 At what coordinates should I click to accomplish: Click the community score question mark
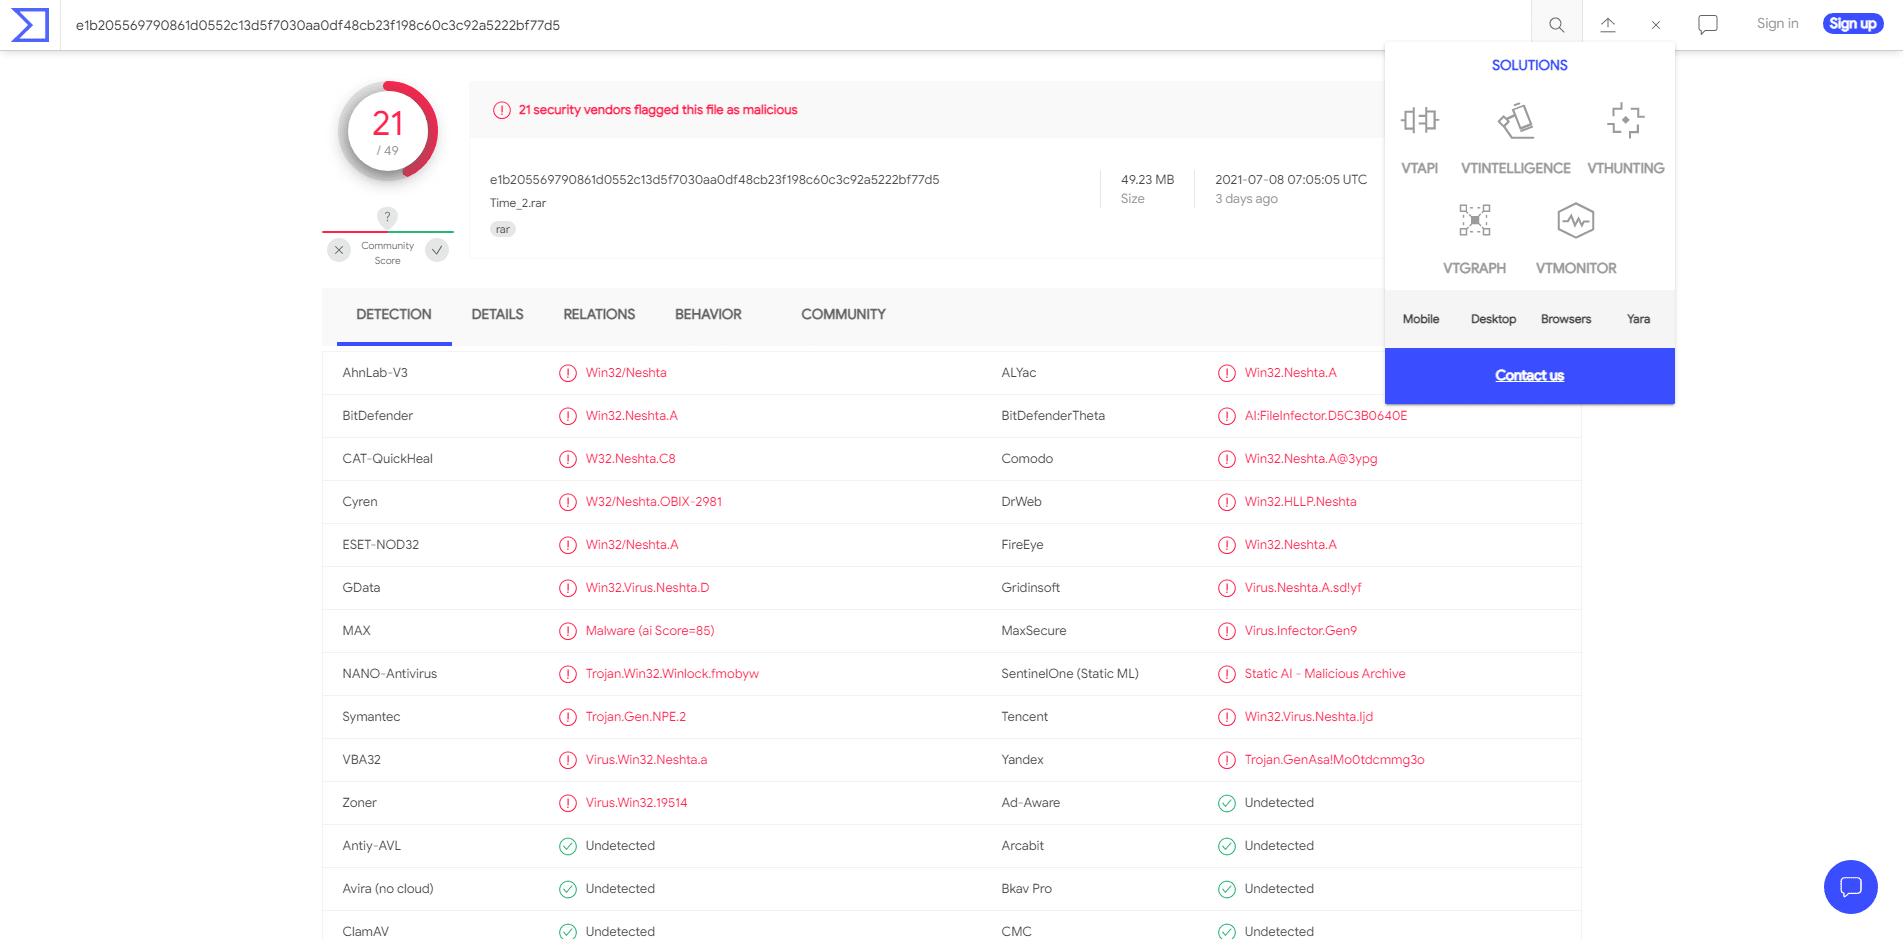(x=388, y=216)
